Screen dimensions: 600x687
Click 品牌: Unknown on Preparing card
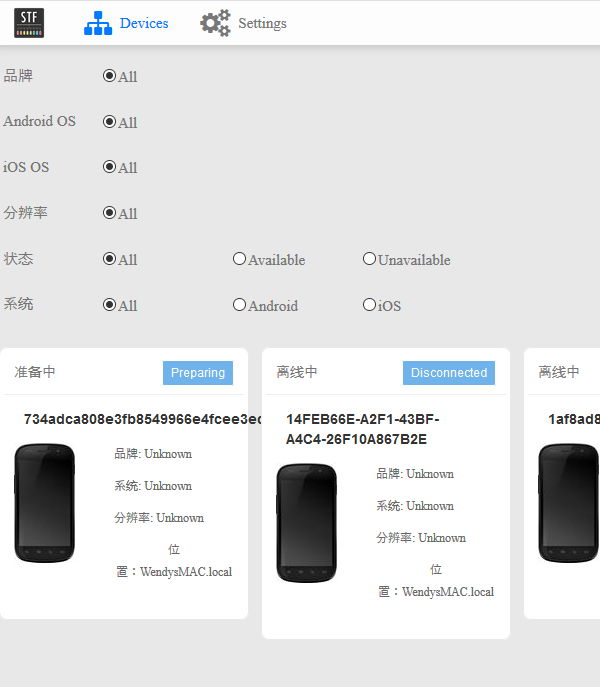pyautogui.click(x=153, y=453)
